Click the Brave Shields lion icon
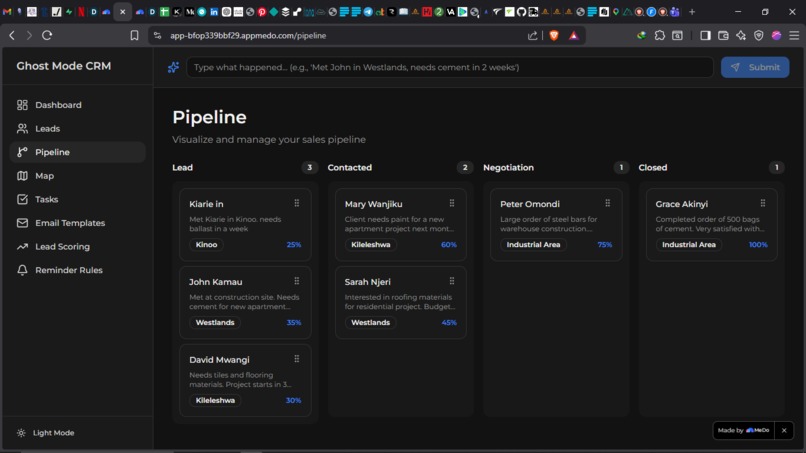Screen dimensions: 806x453 pos(554,35)
